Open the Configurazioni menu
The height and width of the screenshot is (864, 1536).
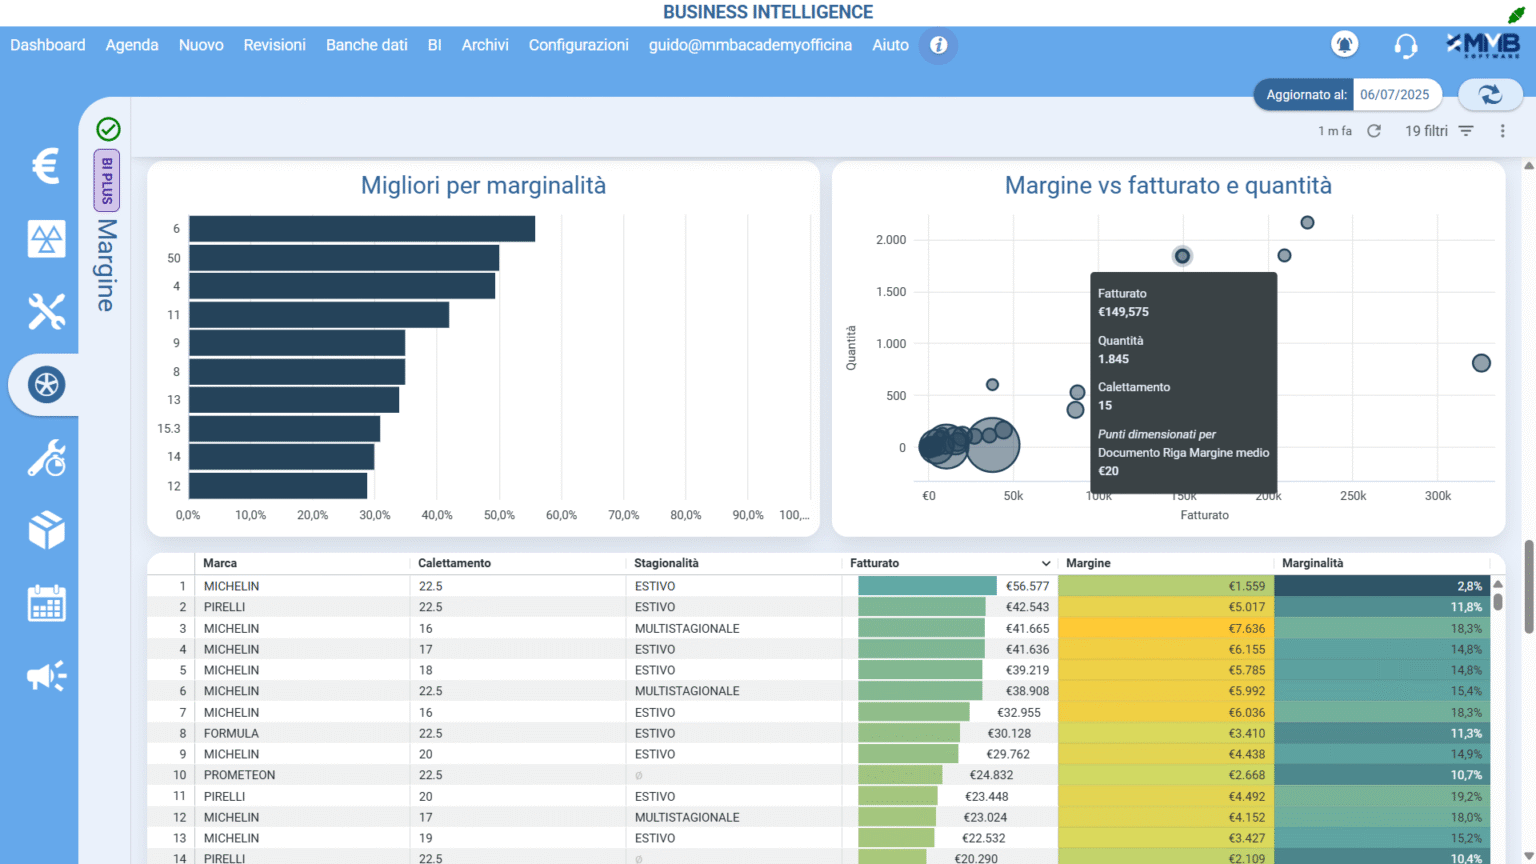pos(578,45)
